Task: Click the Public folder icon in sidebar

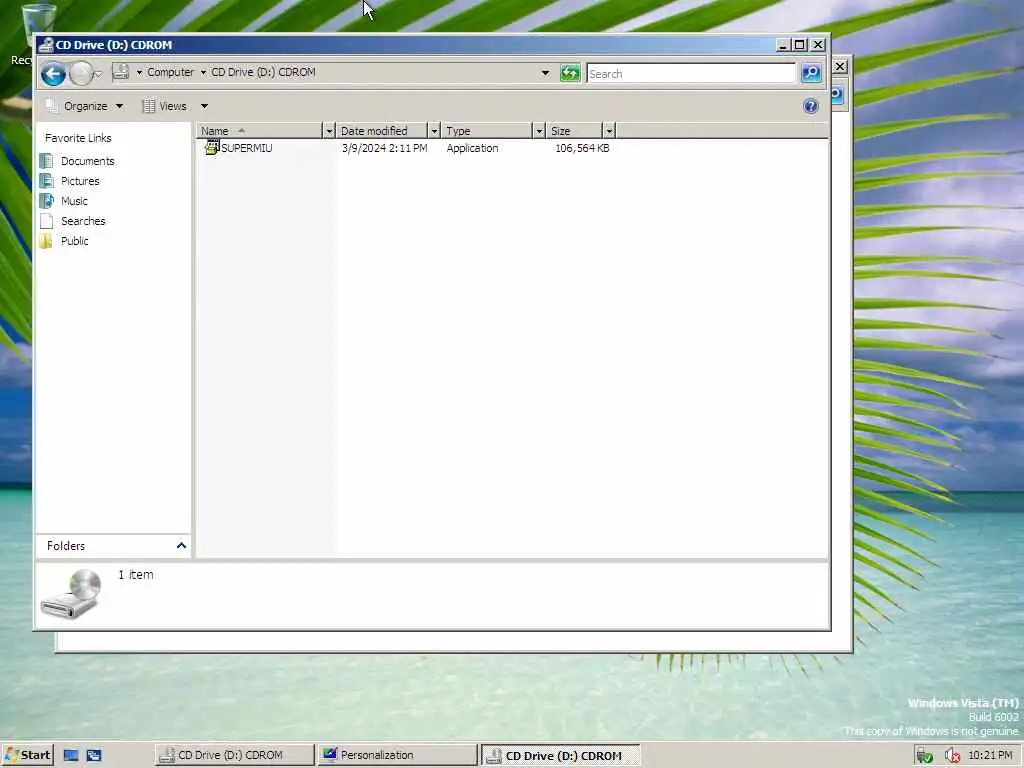Action: coord(46,241)
